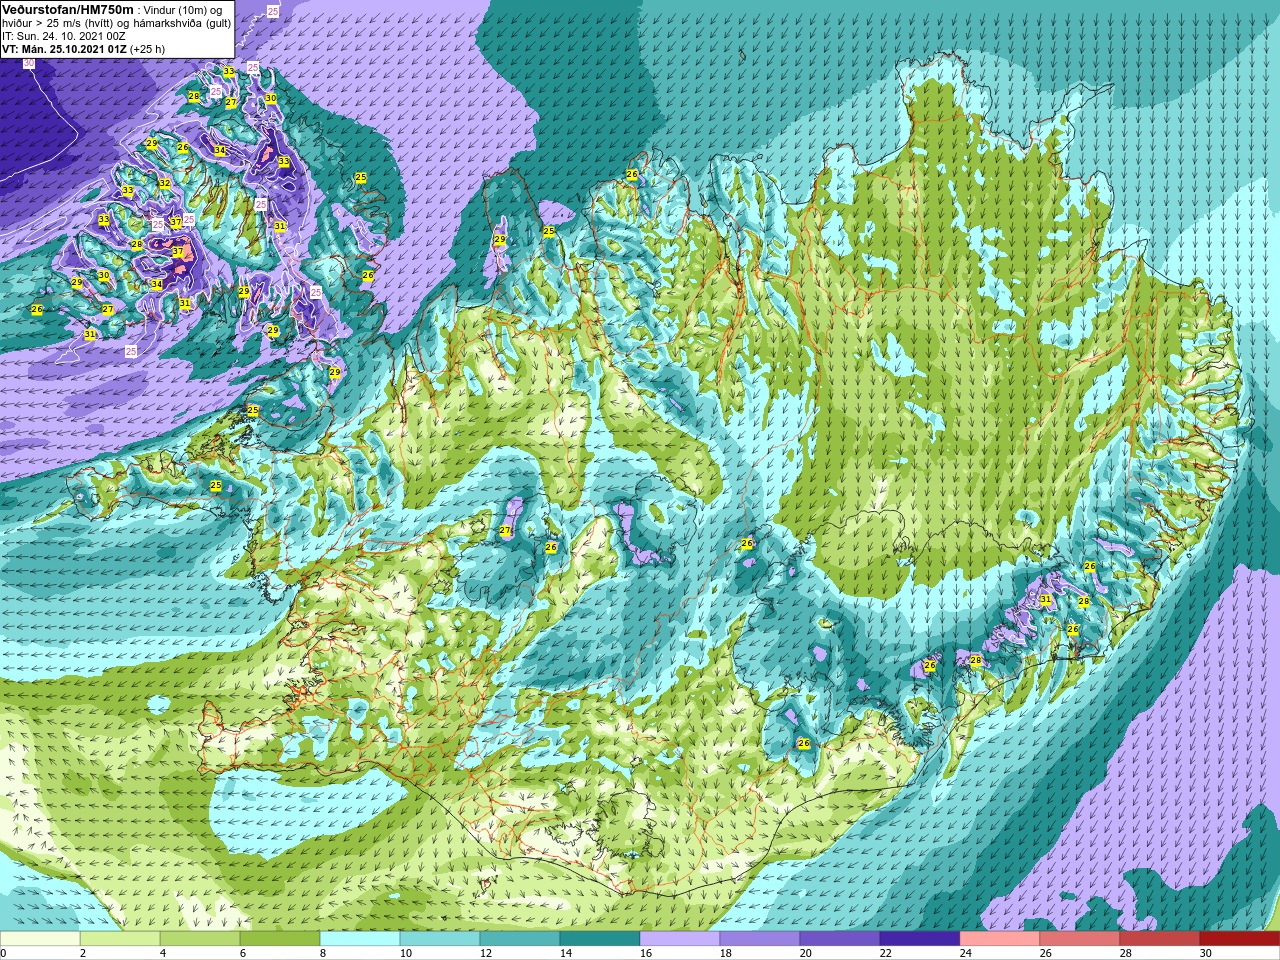Click the 'VT: Mán. 25.10.2021 01Z' valid time
Screen dimensions: 1280x960
click(64, 48)
